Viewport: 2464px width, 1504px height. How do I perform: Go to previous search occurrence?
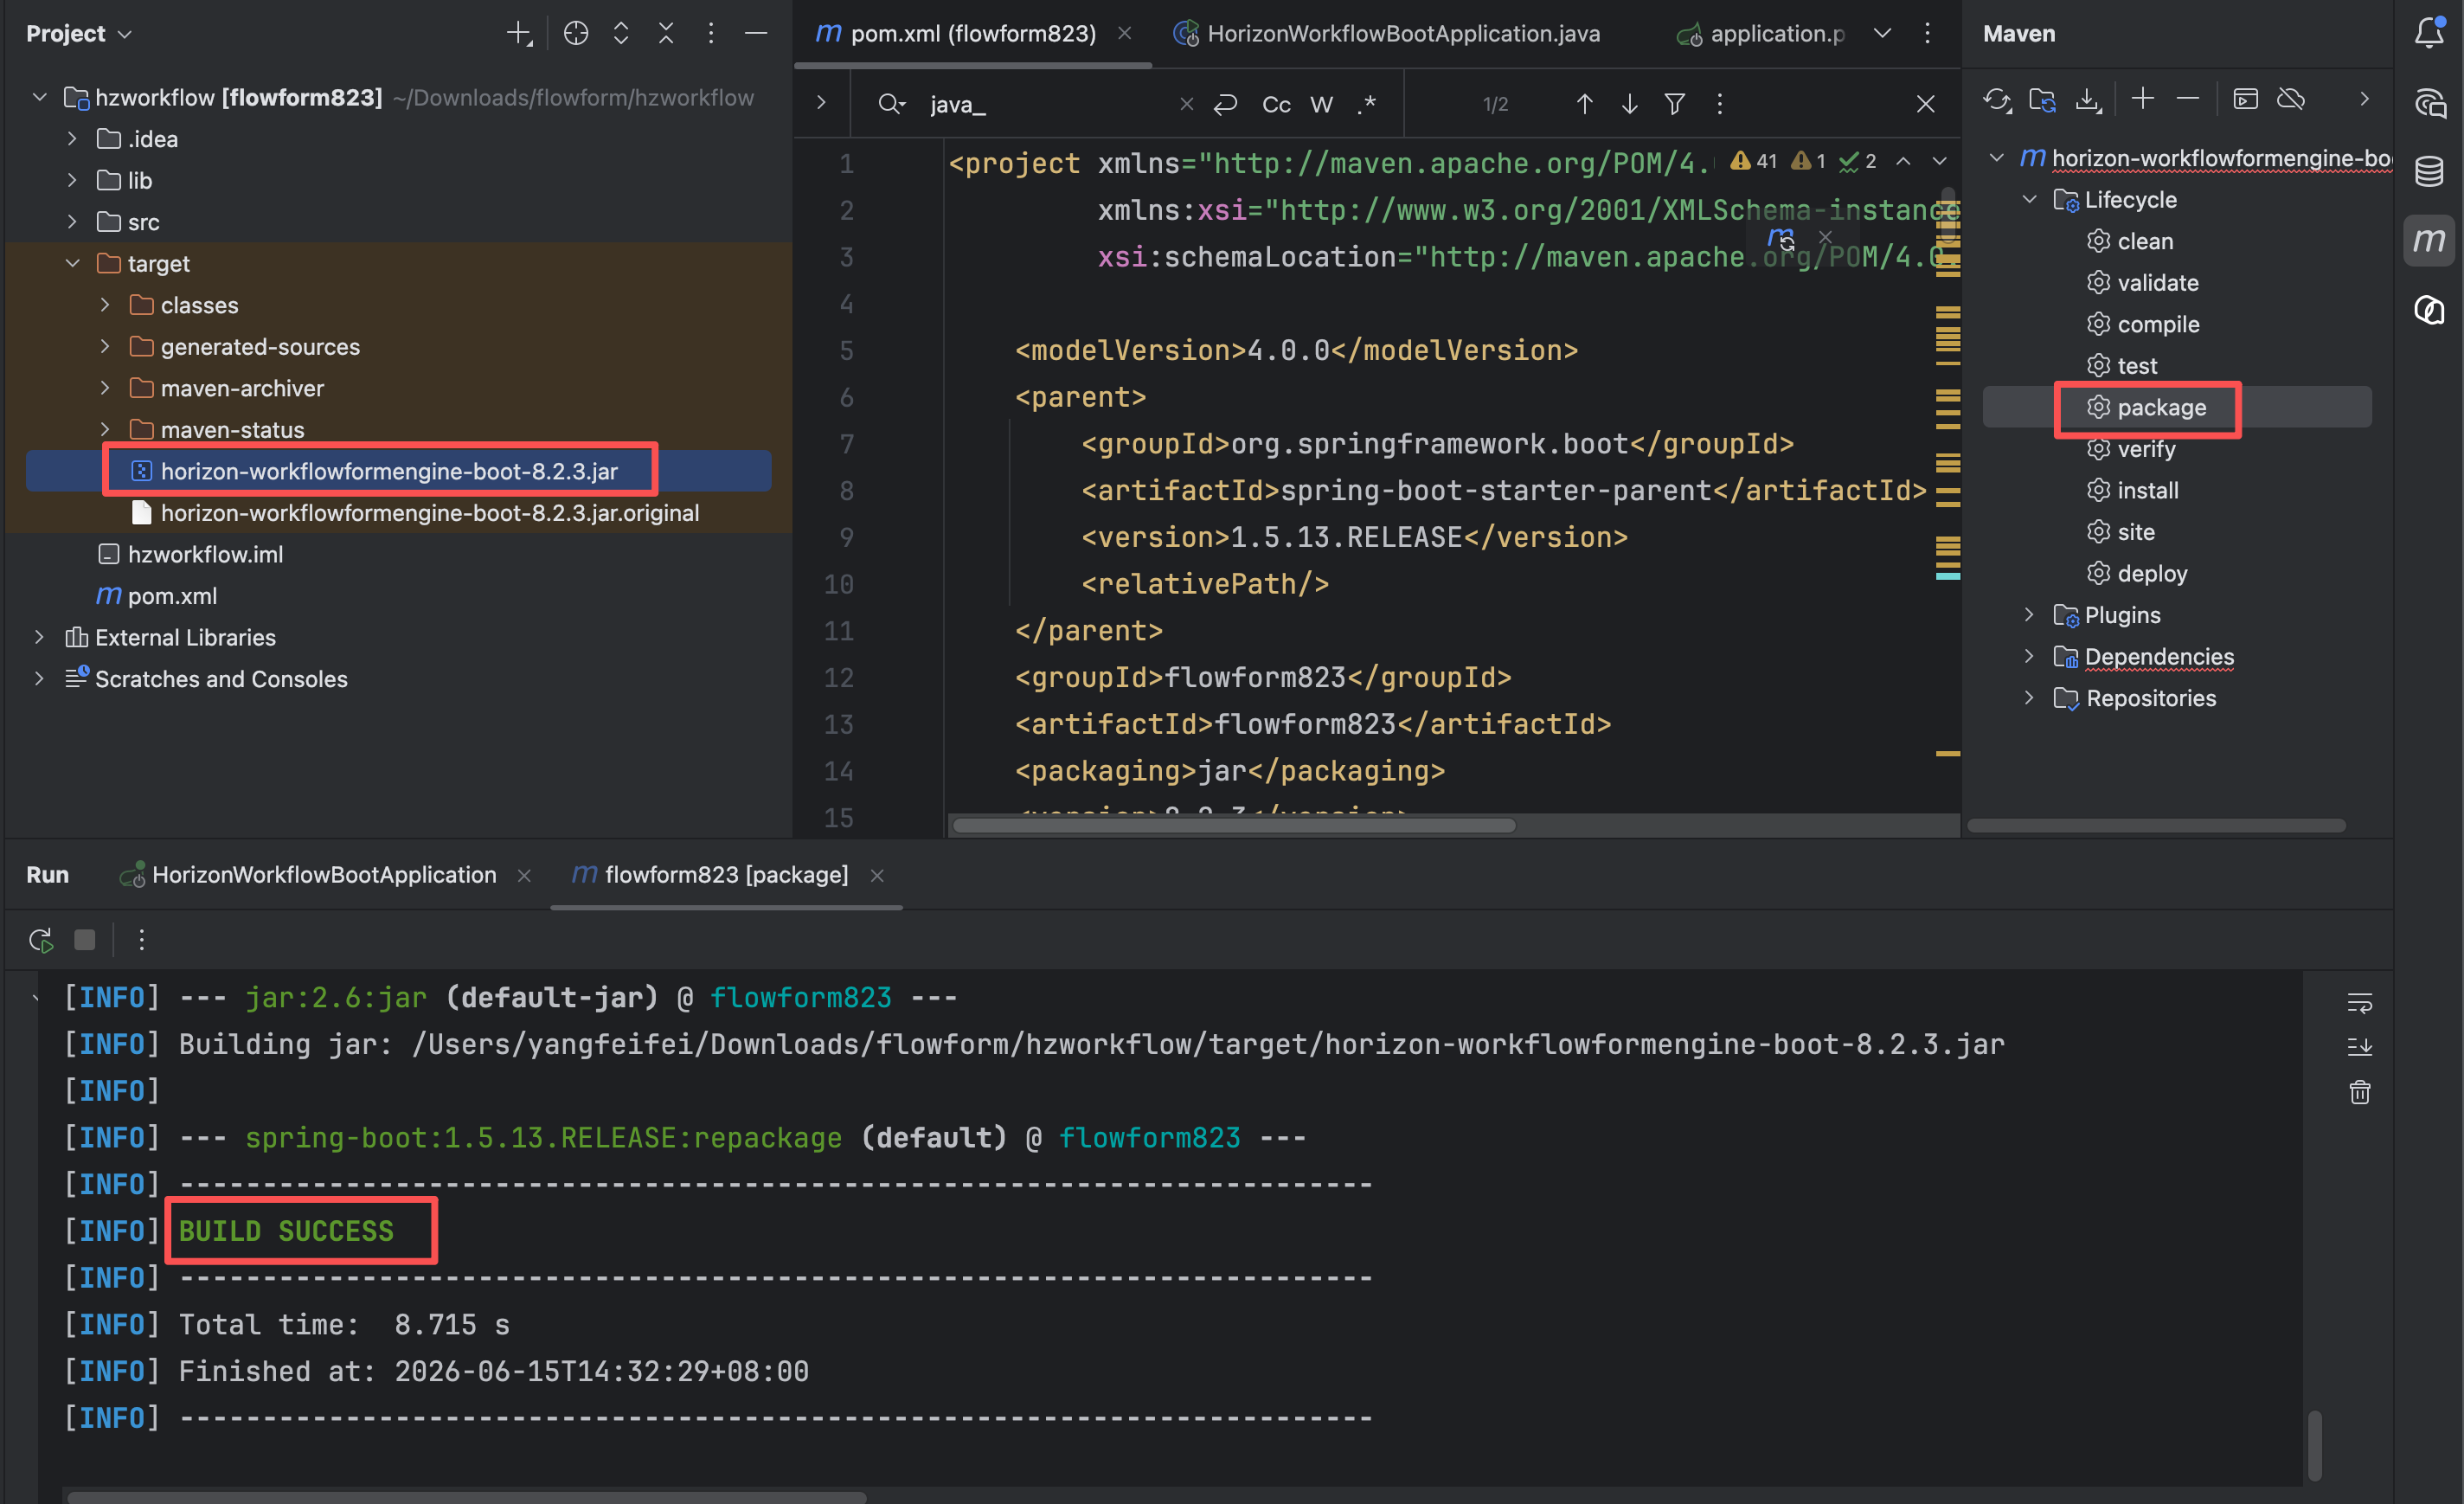pyautogui.click(x=1584, y=104)
